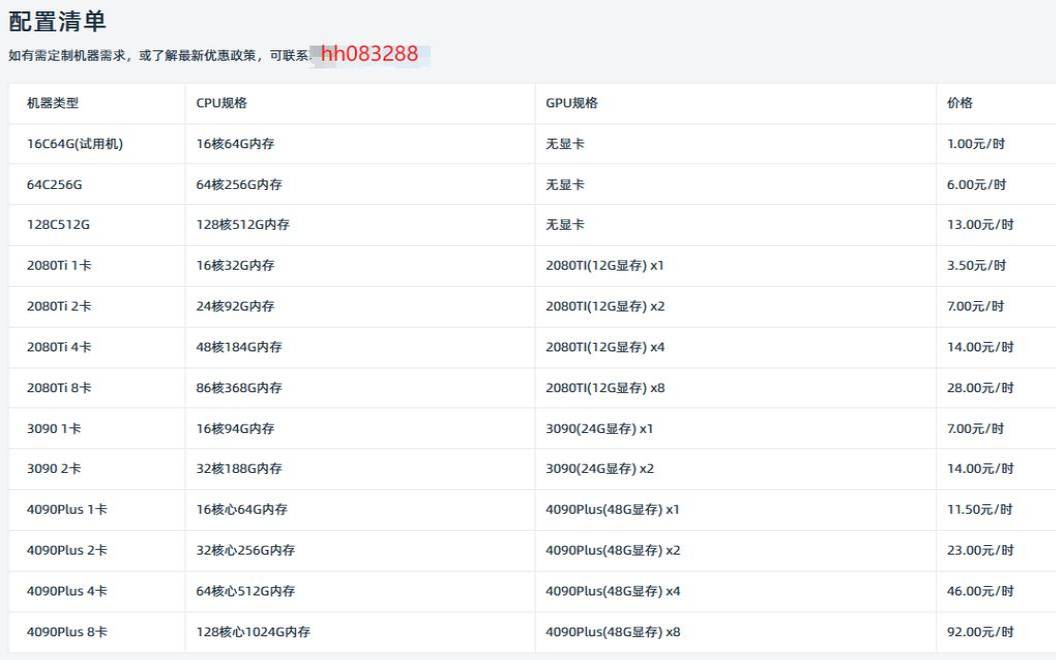Select the 128核心1024G内存 CPU spec cell
Image resolution: width=1056 pixels, height=660 pixels.
click(253, 632)
